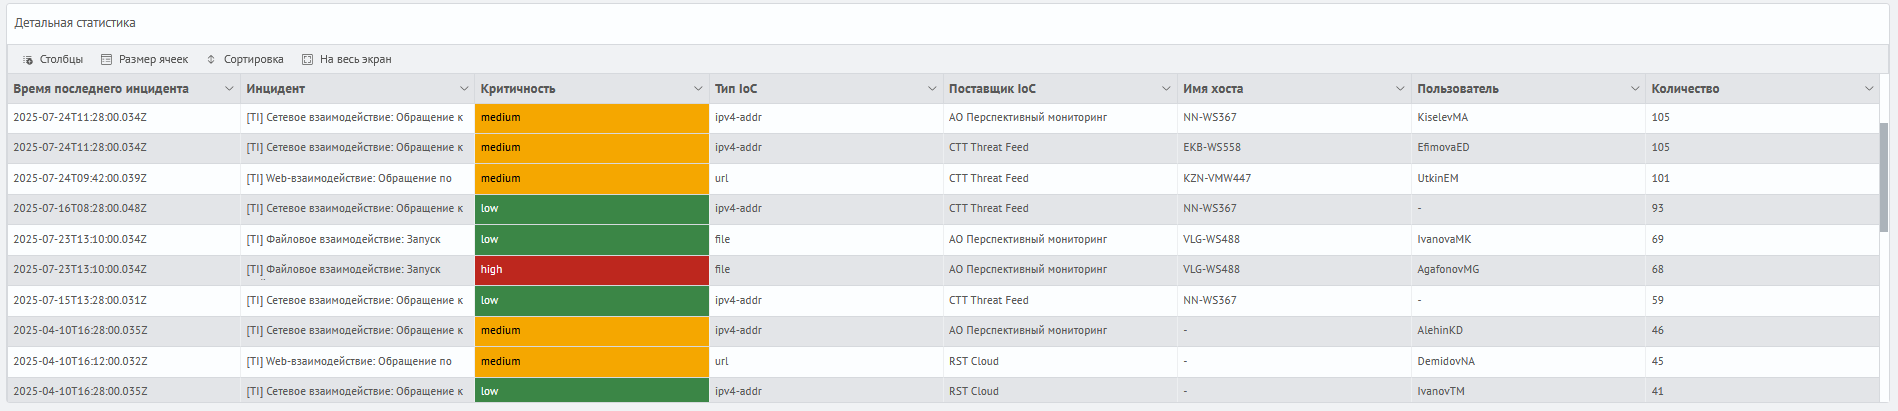Click the EKB-WS558 host name cell
1898x411 pixels.
[1211, 148]
